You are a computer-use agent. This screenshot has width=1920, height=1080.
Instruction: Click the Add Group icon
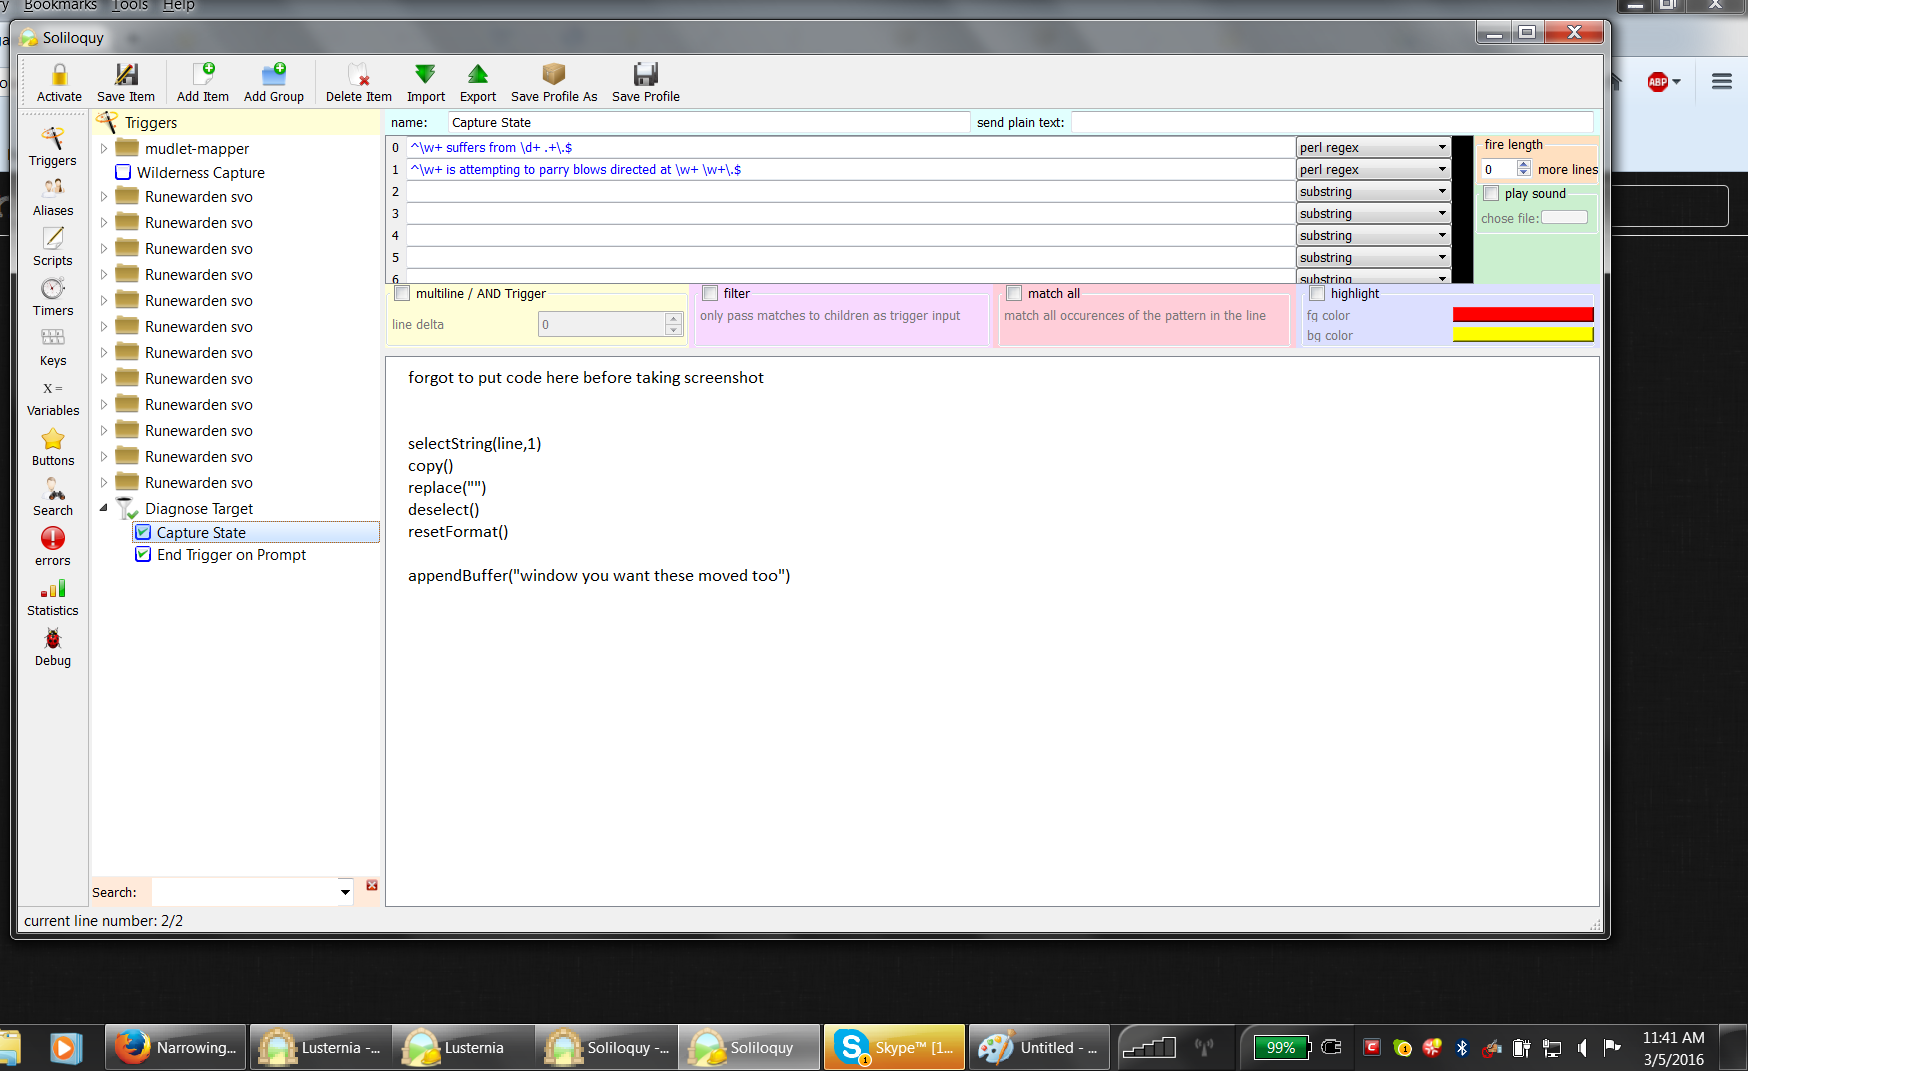pyautogui.click(x=274, y=75)
